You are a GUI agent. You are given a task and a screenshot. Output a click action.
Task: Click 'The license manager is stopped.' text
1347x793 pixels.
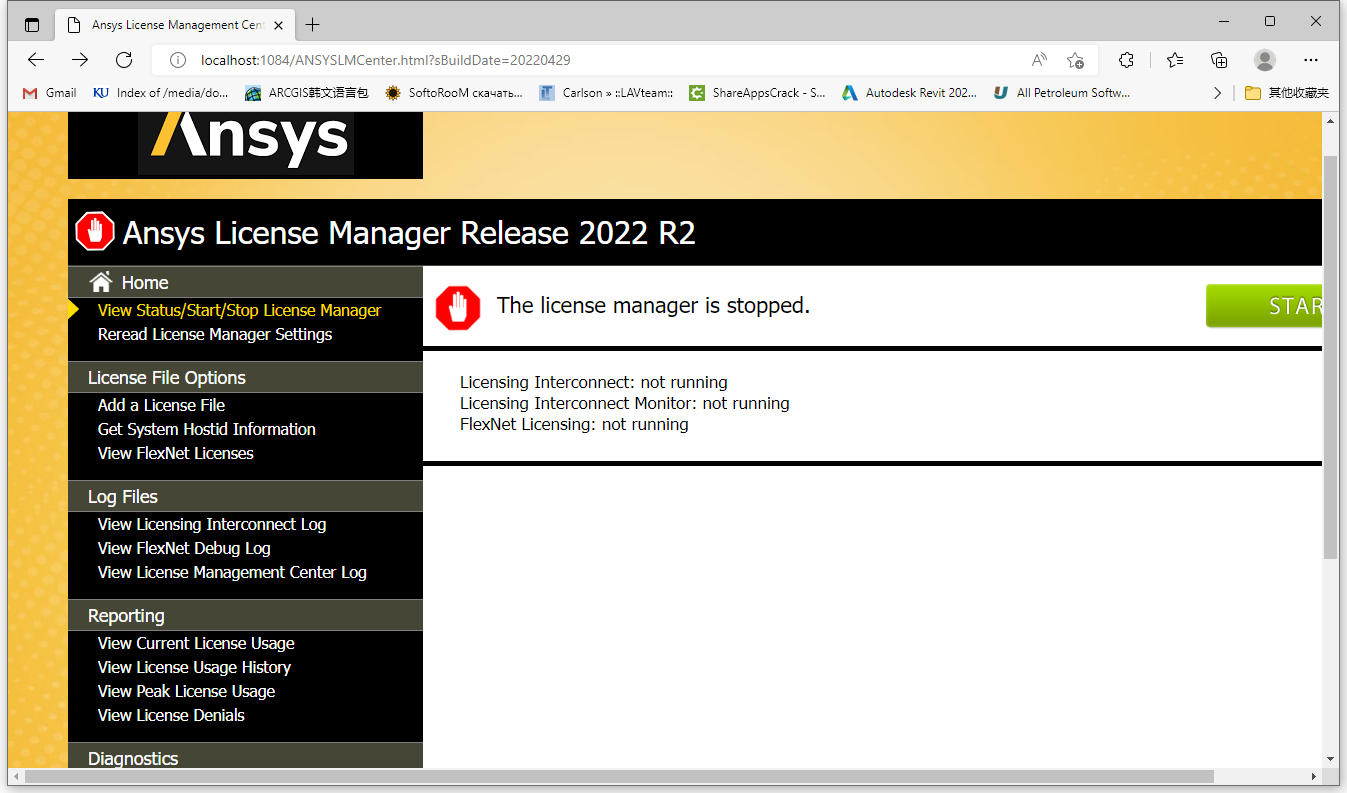click(653, 305)
